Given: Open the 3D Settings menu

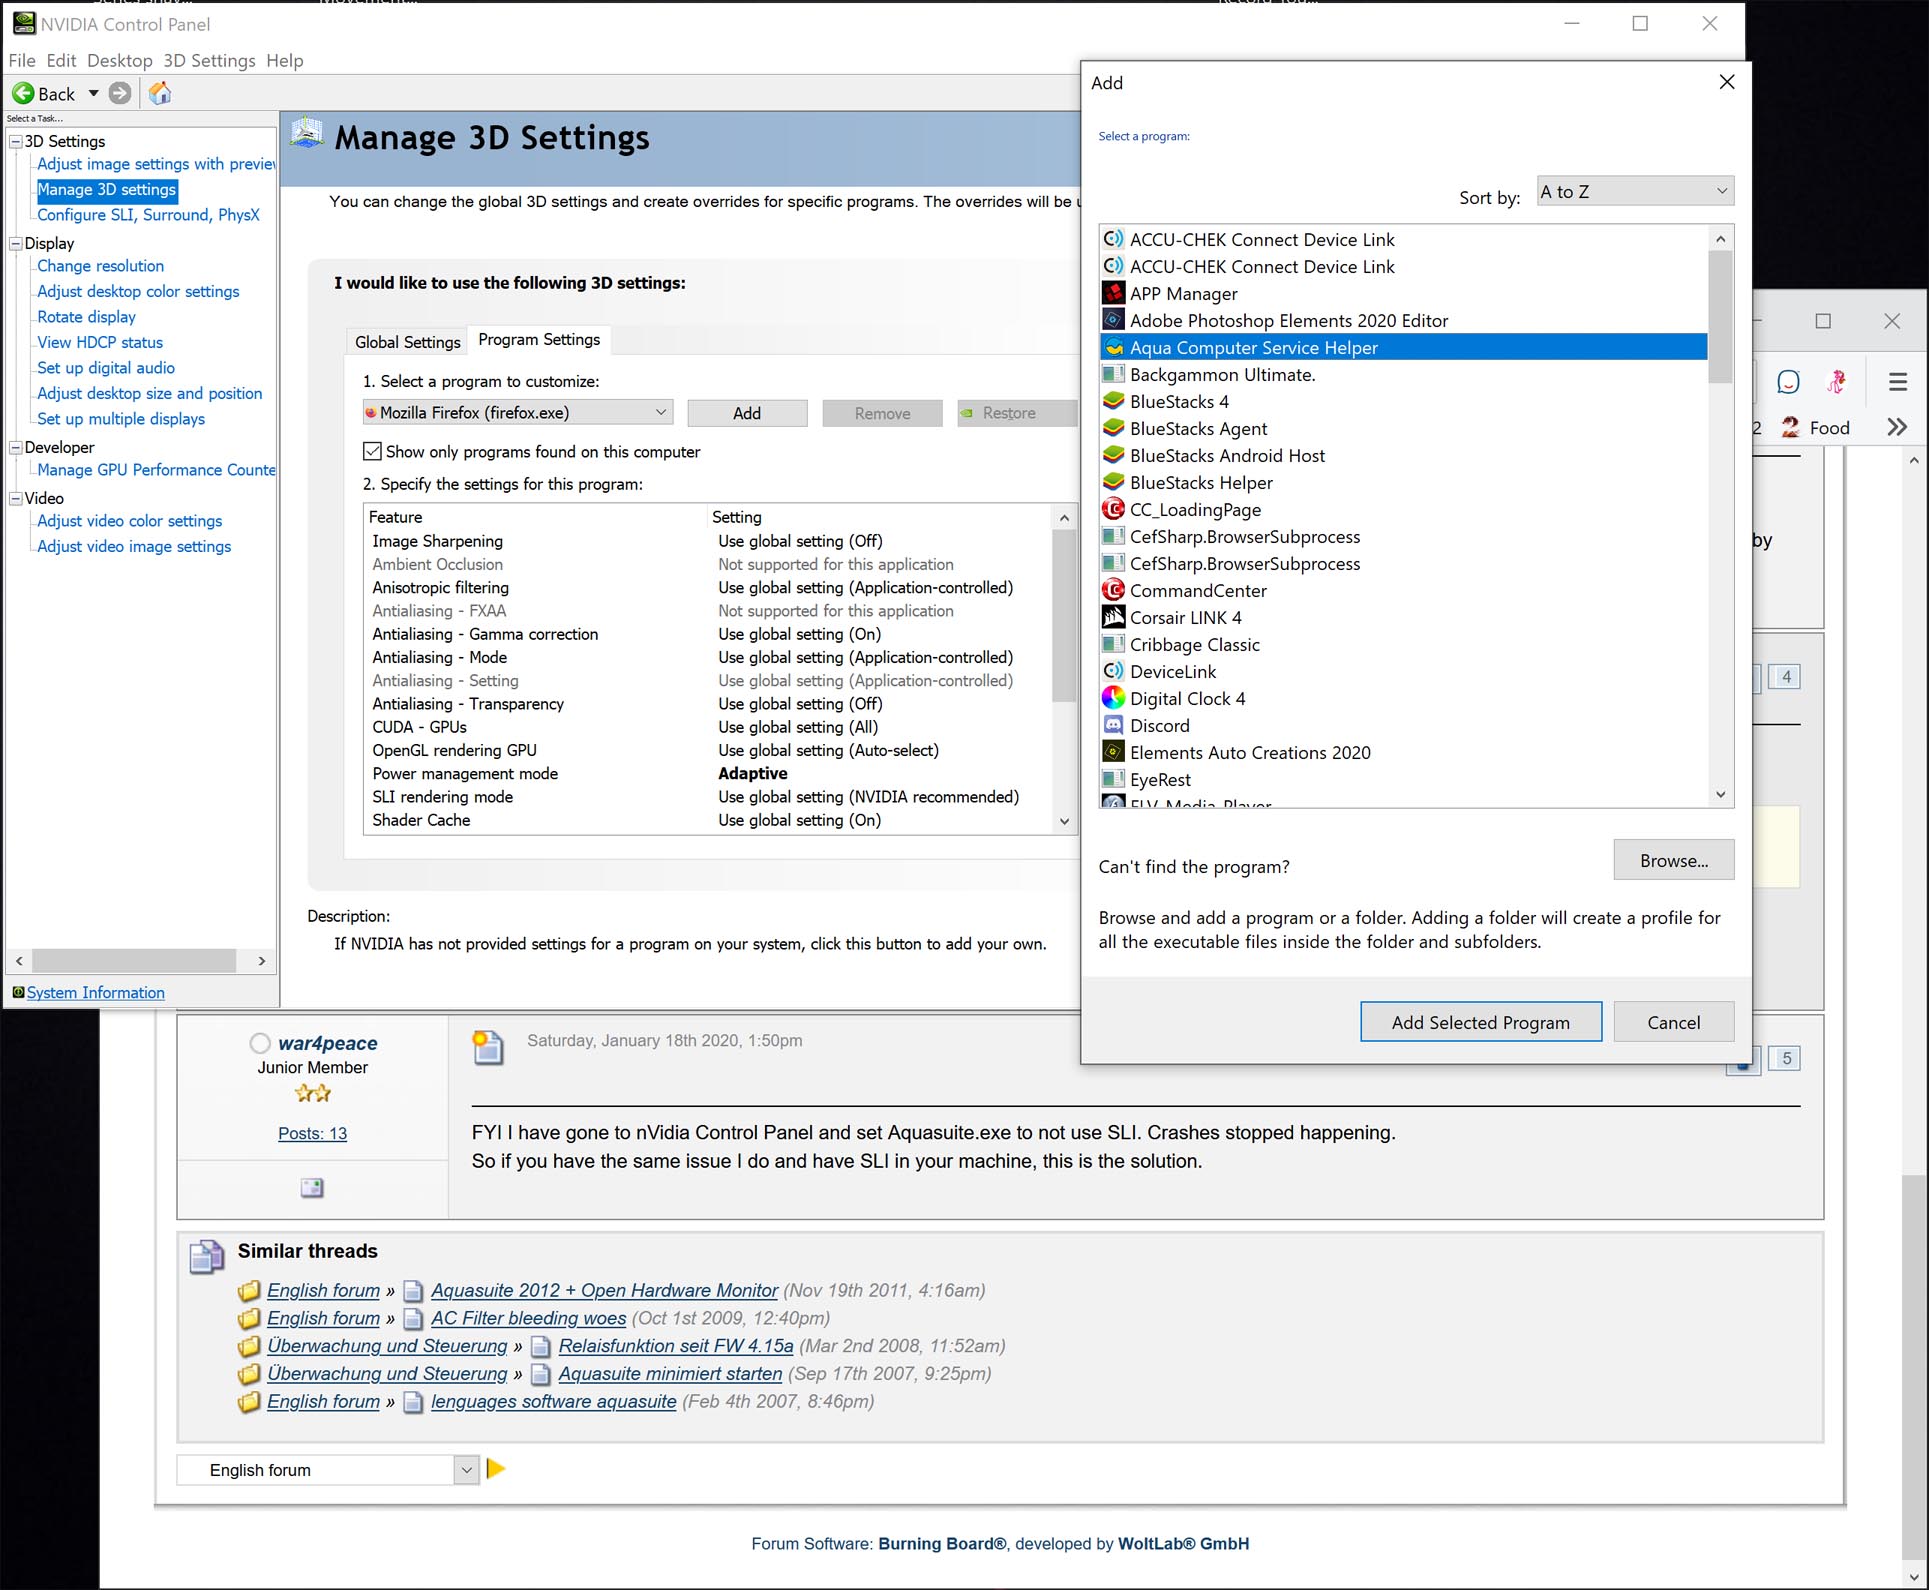Looking at the screenshot, I should coord(209,60).
